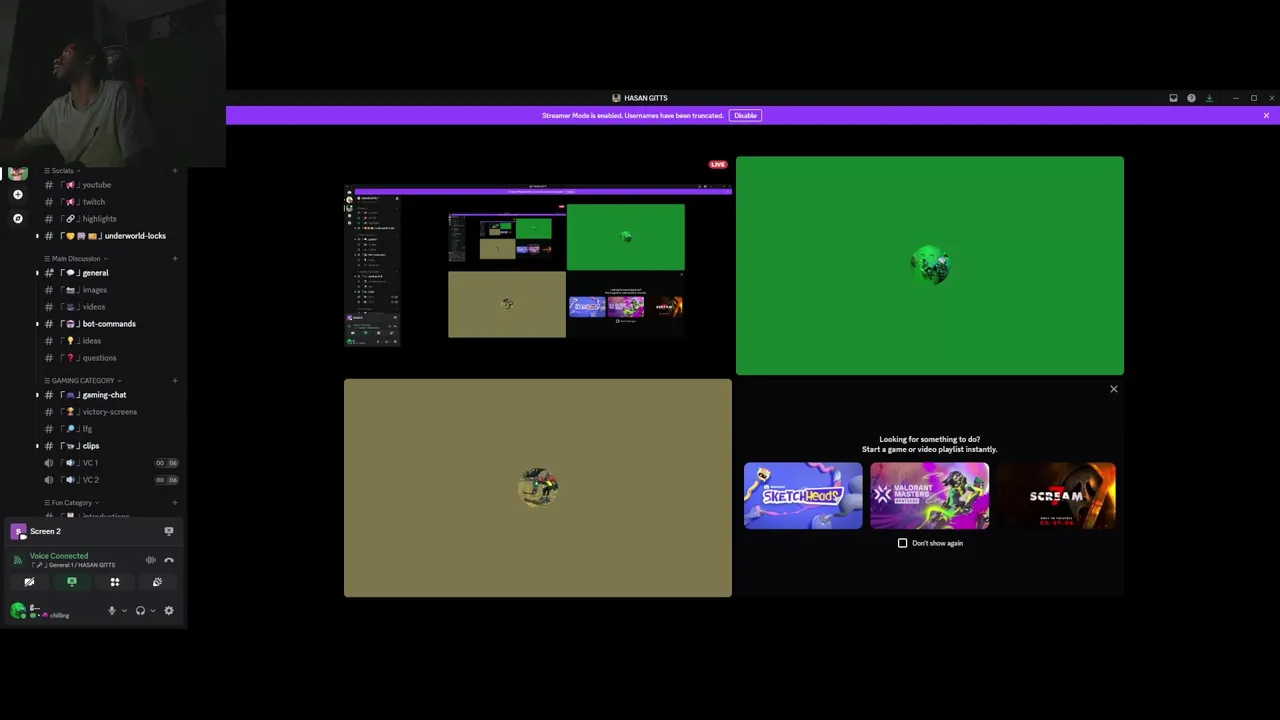This screenshot has width=1280, height=720.
Task: Toggle the green screen share button
Action: (x=72, y=582)
